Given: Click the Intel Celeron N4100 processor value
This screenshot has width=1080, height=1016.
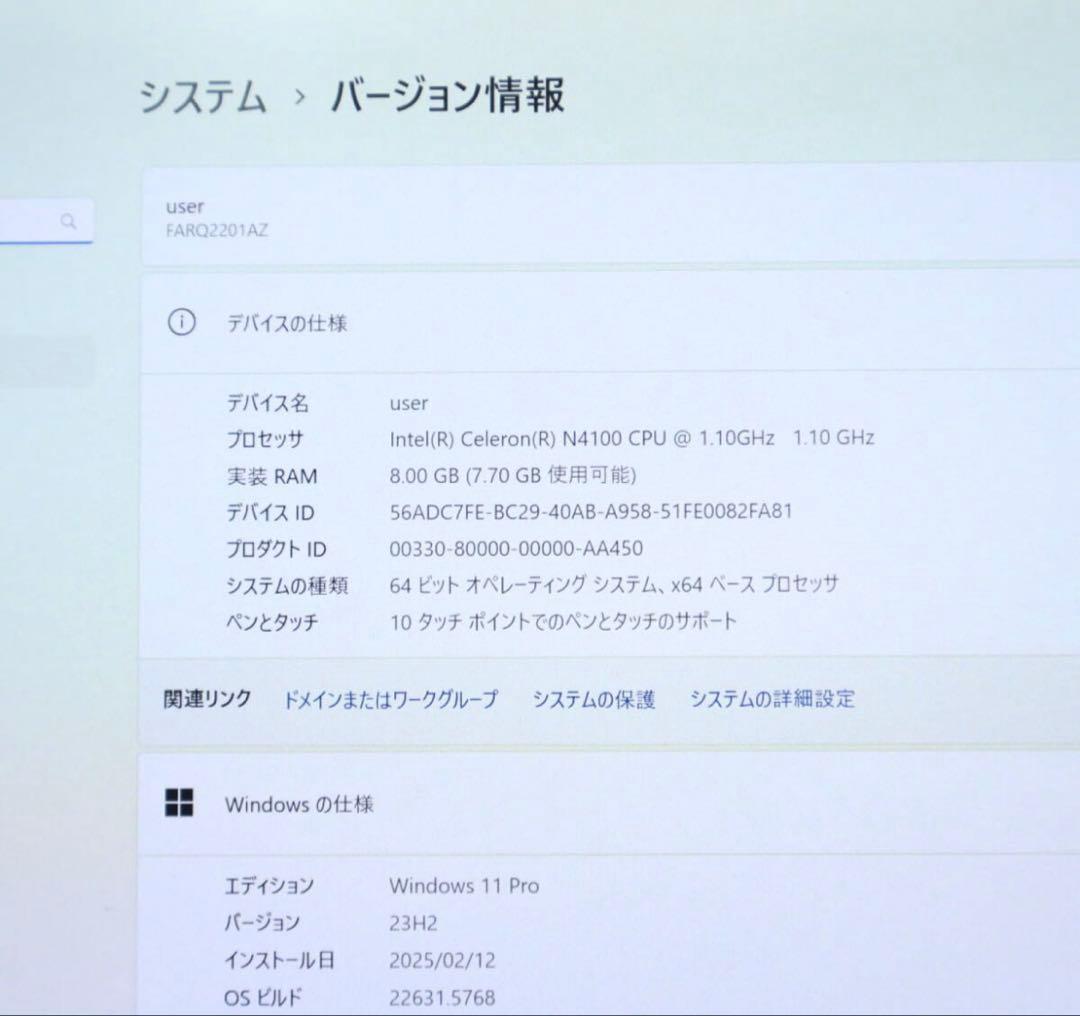Looking at the screenshot, I should coord(631,438).
